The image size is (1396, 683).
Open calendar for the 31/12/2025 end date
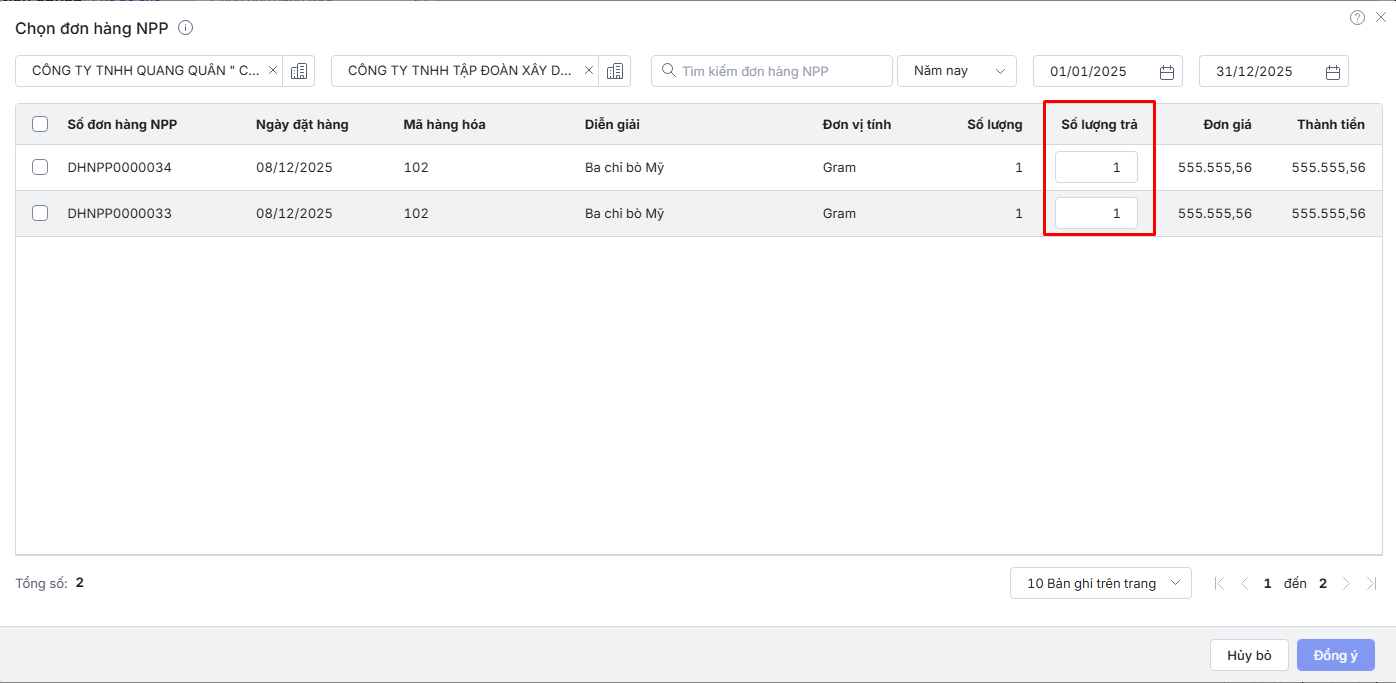(1332, 72)
